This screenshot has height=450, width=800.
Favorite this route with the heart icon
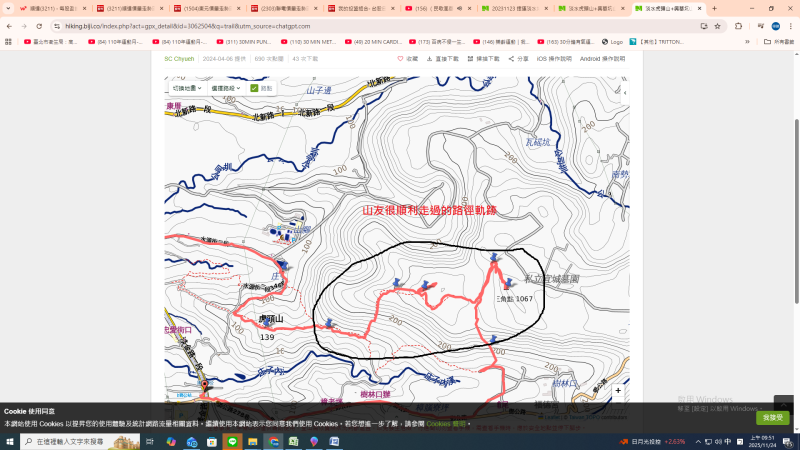coord(407,59)
